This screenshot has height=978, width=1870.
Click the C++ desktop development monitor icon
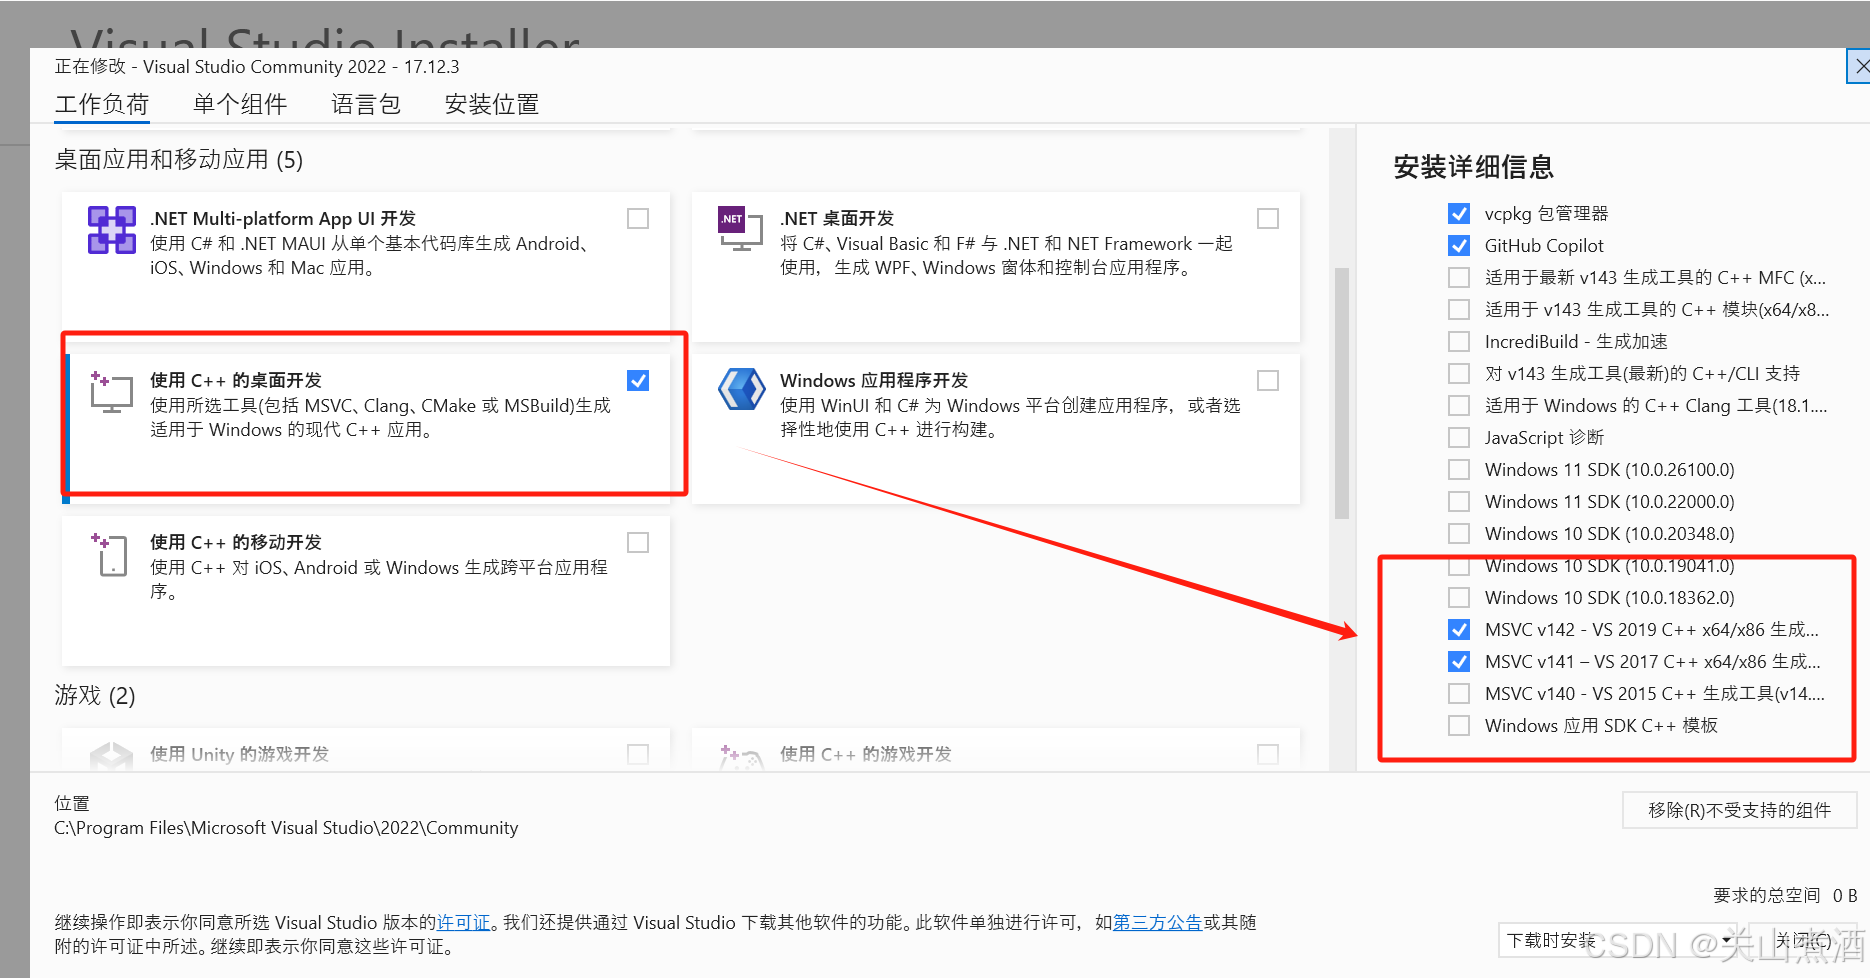(111, 392)
